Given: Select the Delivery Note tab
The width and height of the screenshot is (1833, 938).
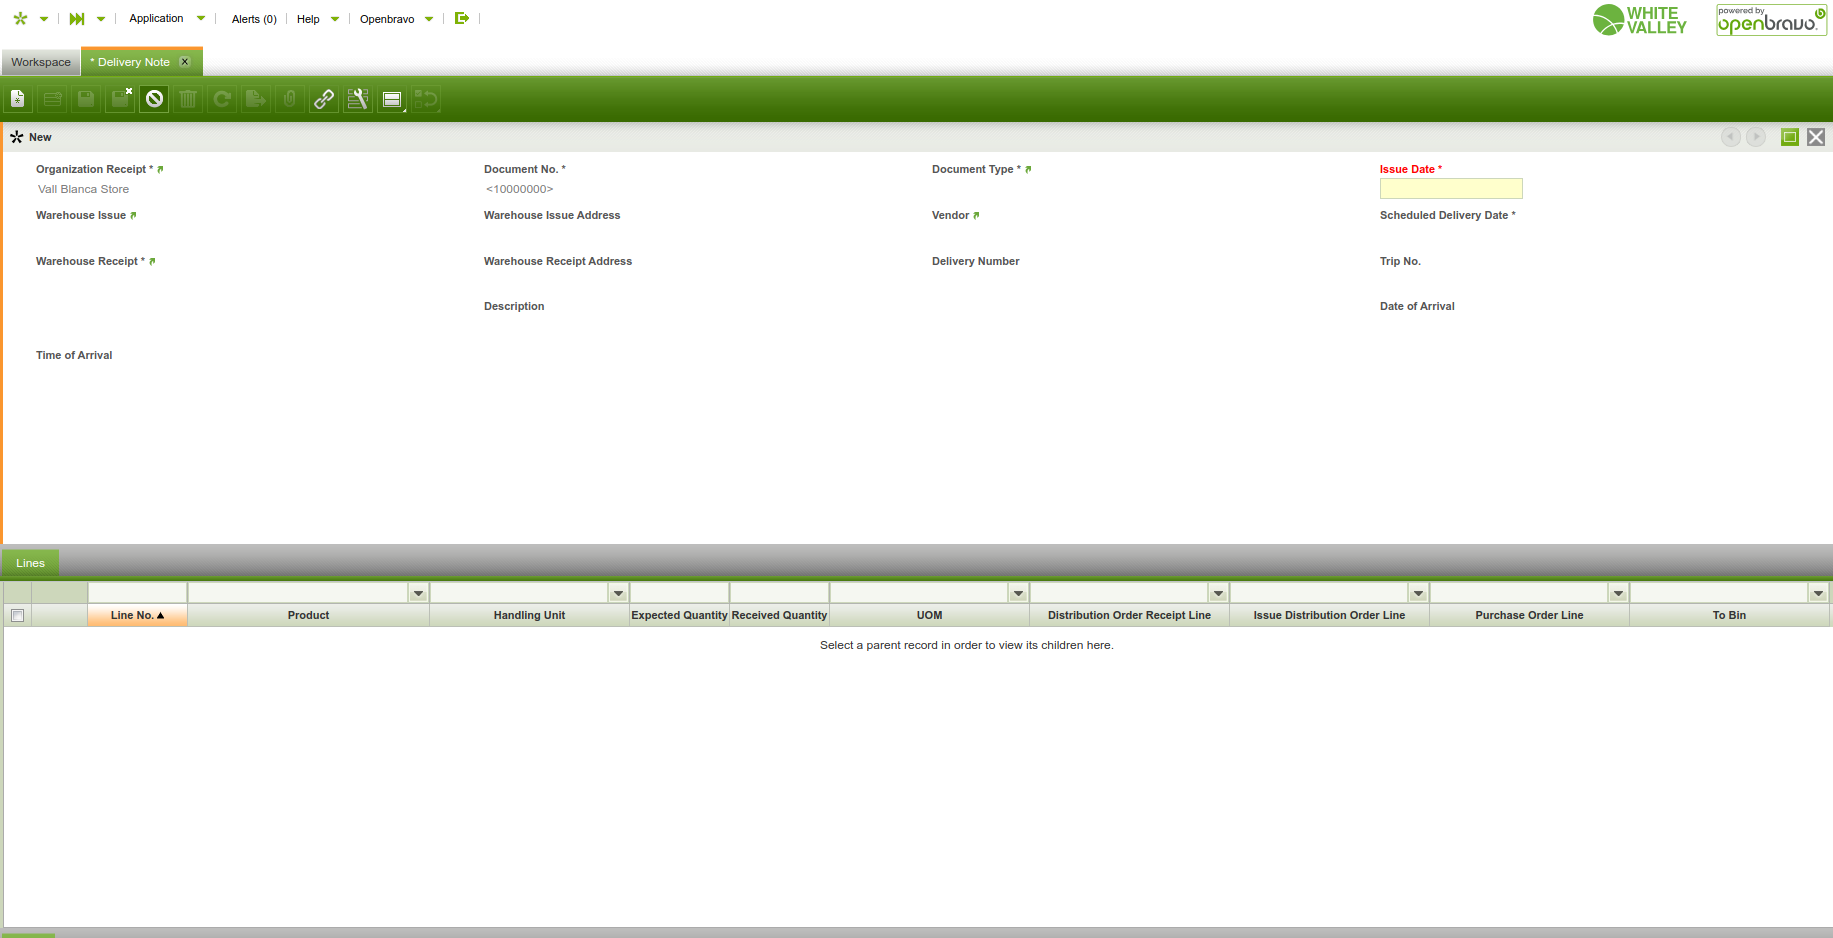Looking at the screenshot, I should pyautogui.click(x=134, y=62).
